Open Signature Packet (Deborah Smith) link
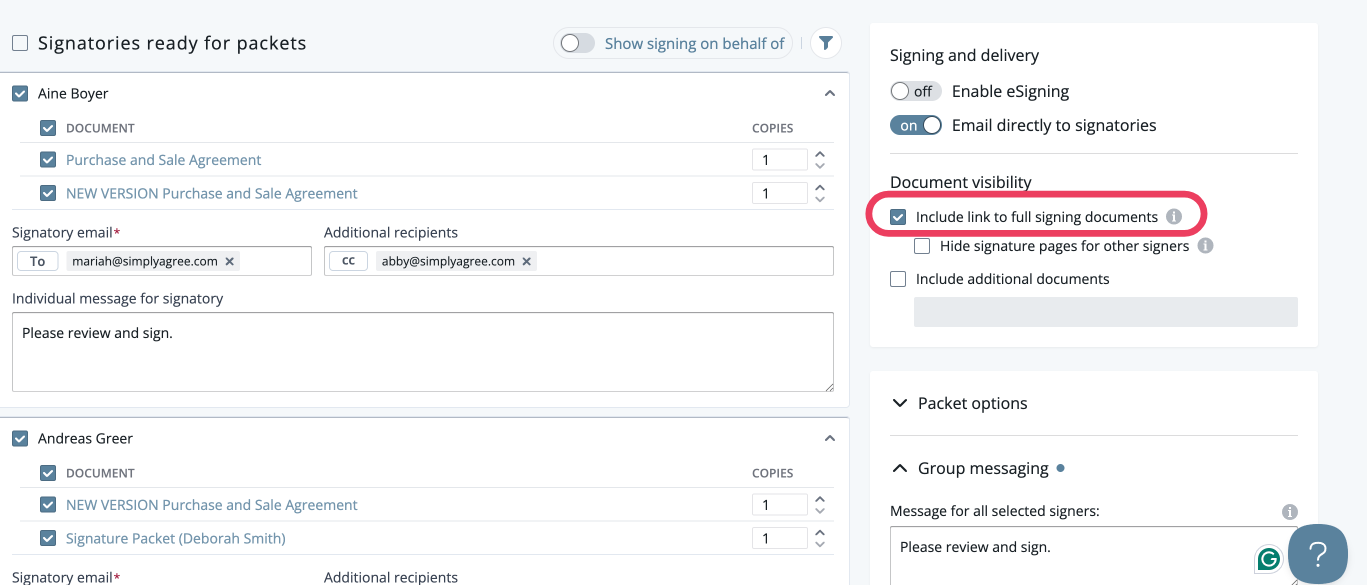The height and width of the screenshot is (585, 1367). (x=175, y=538)
